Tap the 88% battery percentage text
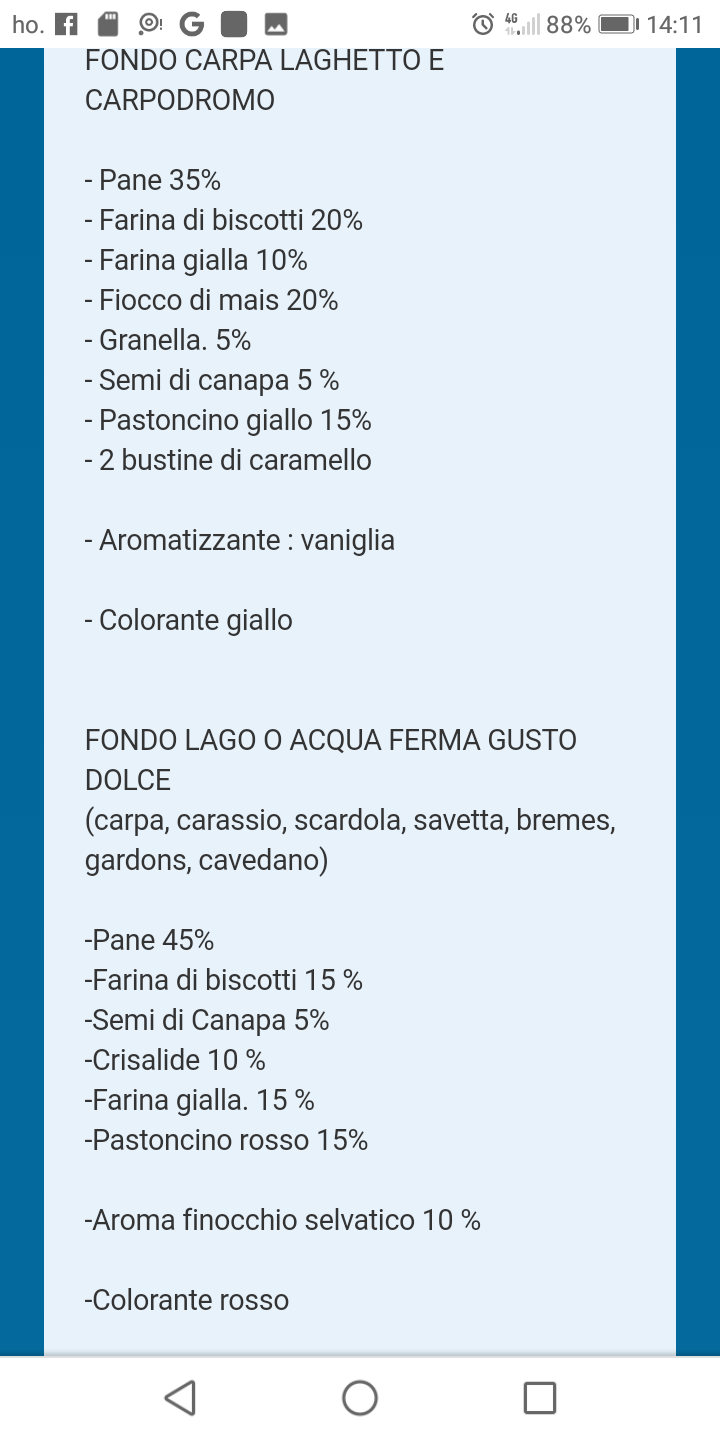The width and height of the screenshot is (720, 1440). tap(569, 24)
